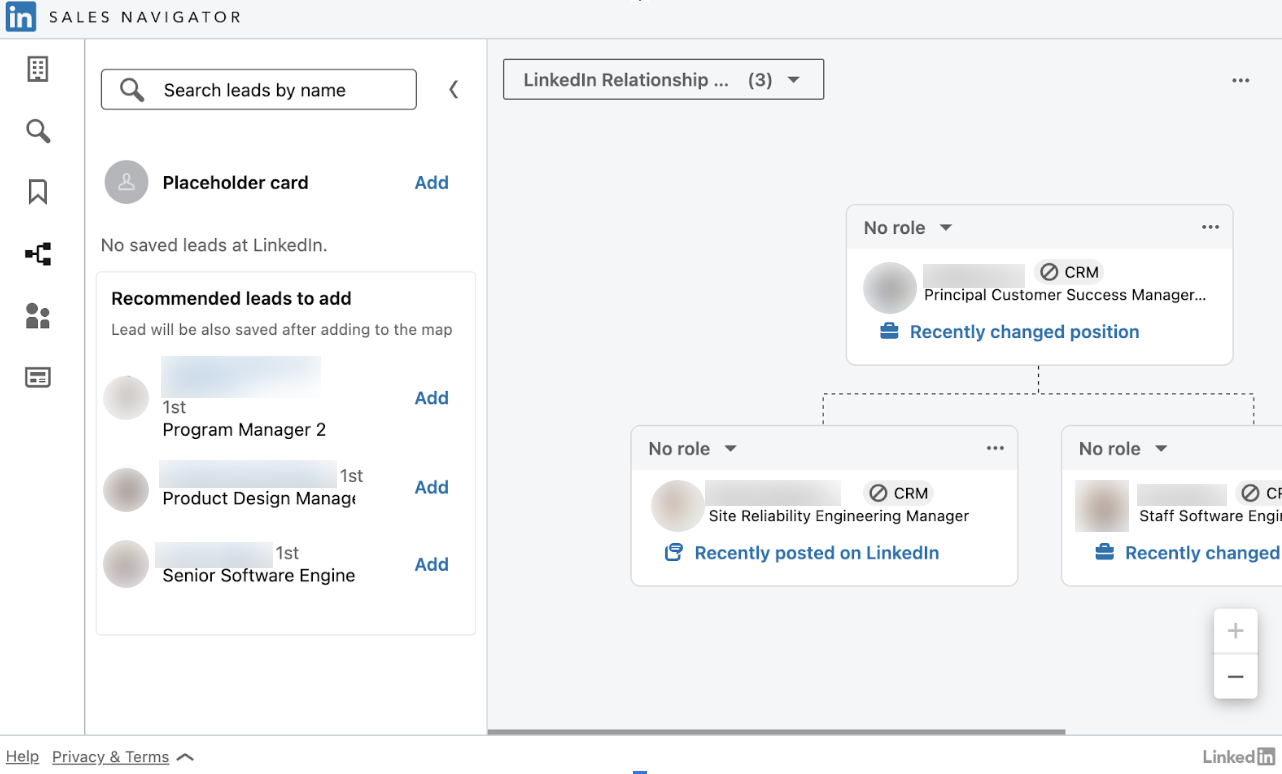This screenshot has width=1282, height=774.
Task: Click Program Manager 2 lead avatar
Action: [126, 398]
